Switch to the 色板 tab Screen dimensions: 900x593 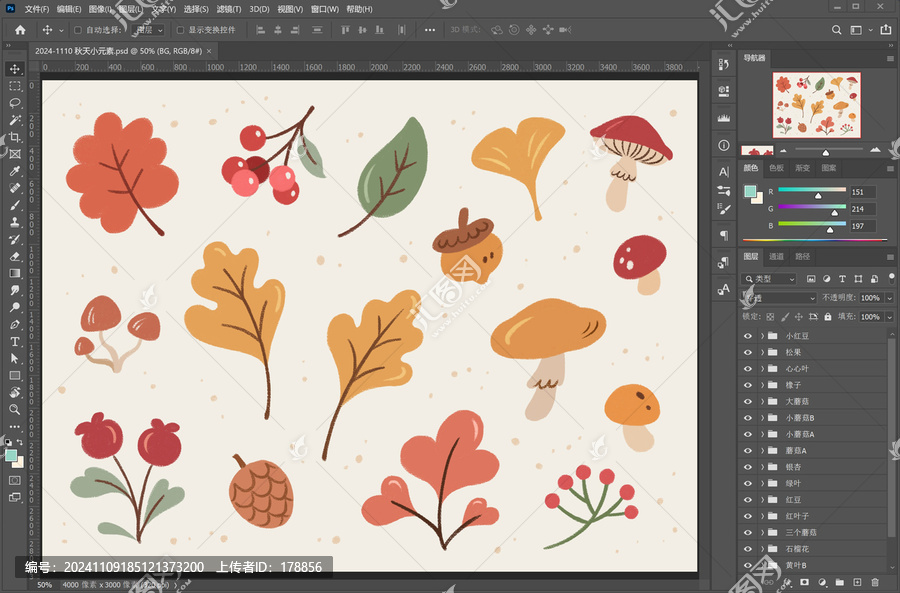(x=777, y=168)
